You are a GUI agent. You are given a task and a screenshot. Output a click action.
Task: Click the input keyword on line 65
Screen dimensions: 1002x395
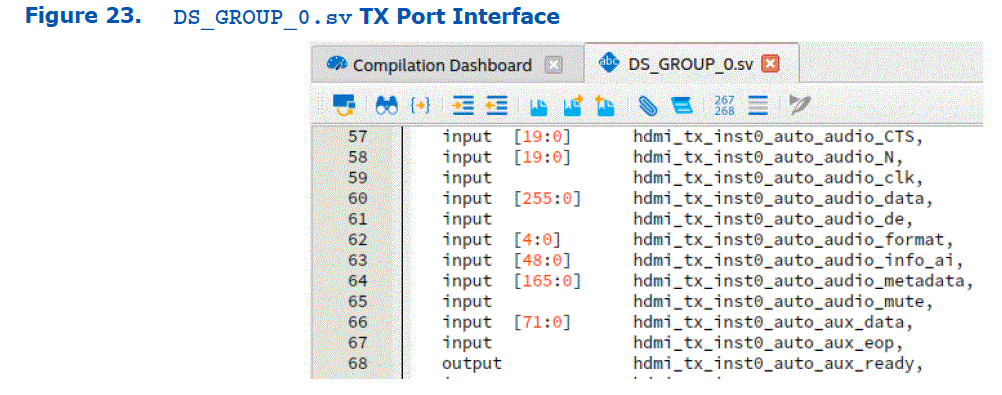tap(466, 302)
